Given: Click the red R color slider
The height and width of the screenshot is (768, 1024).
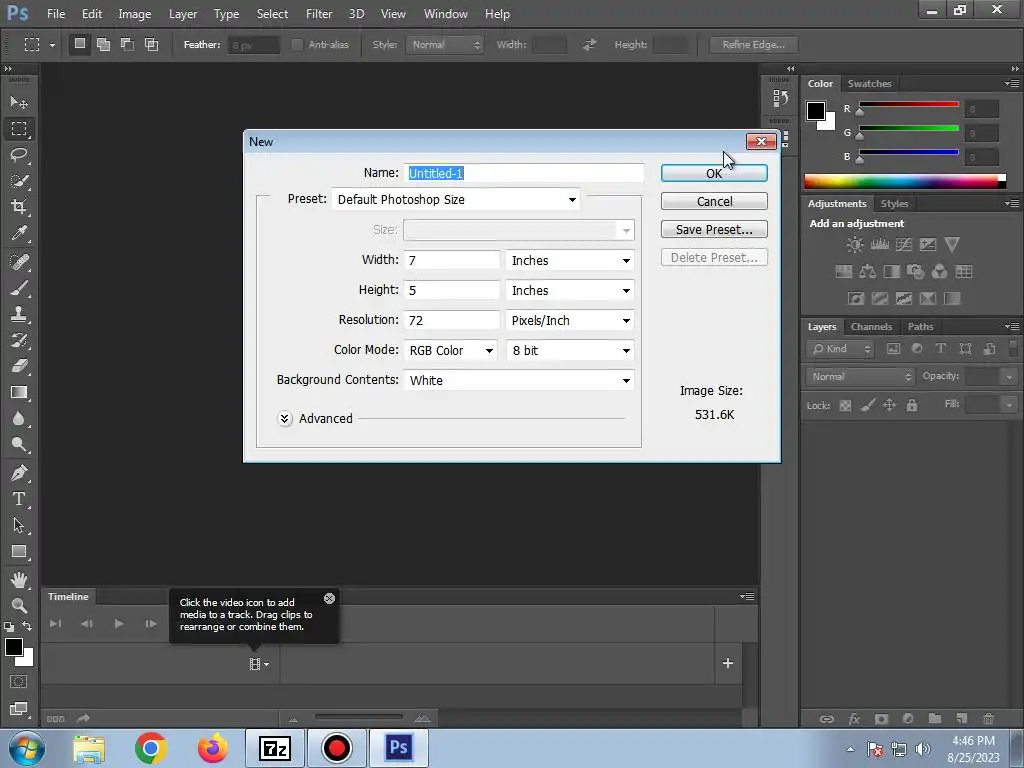Looking at the screenshot, I should point(908,104).
